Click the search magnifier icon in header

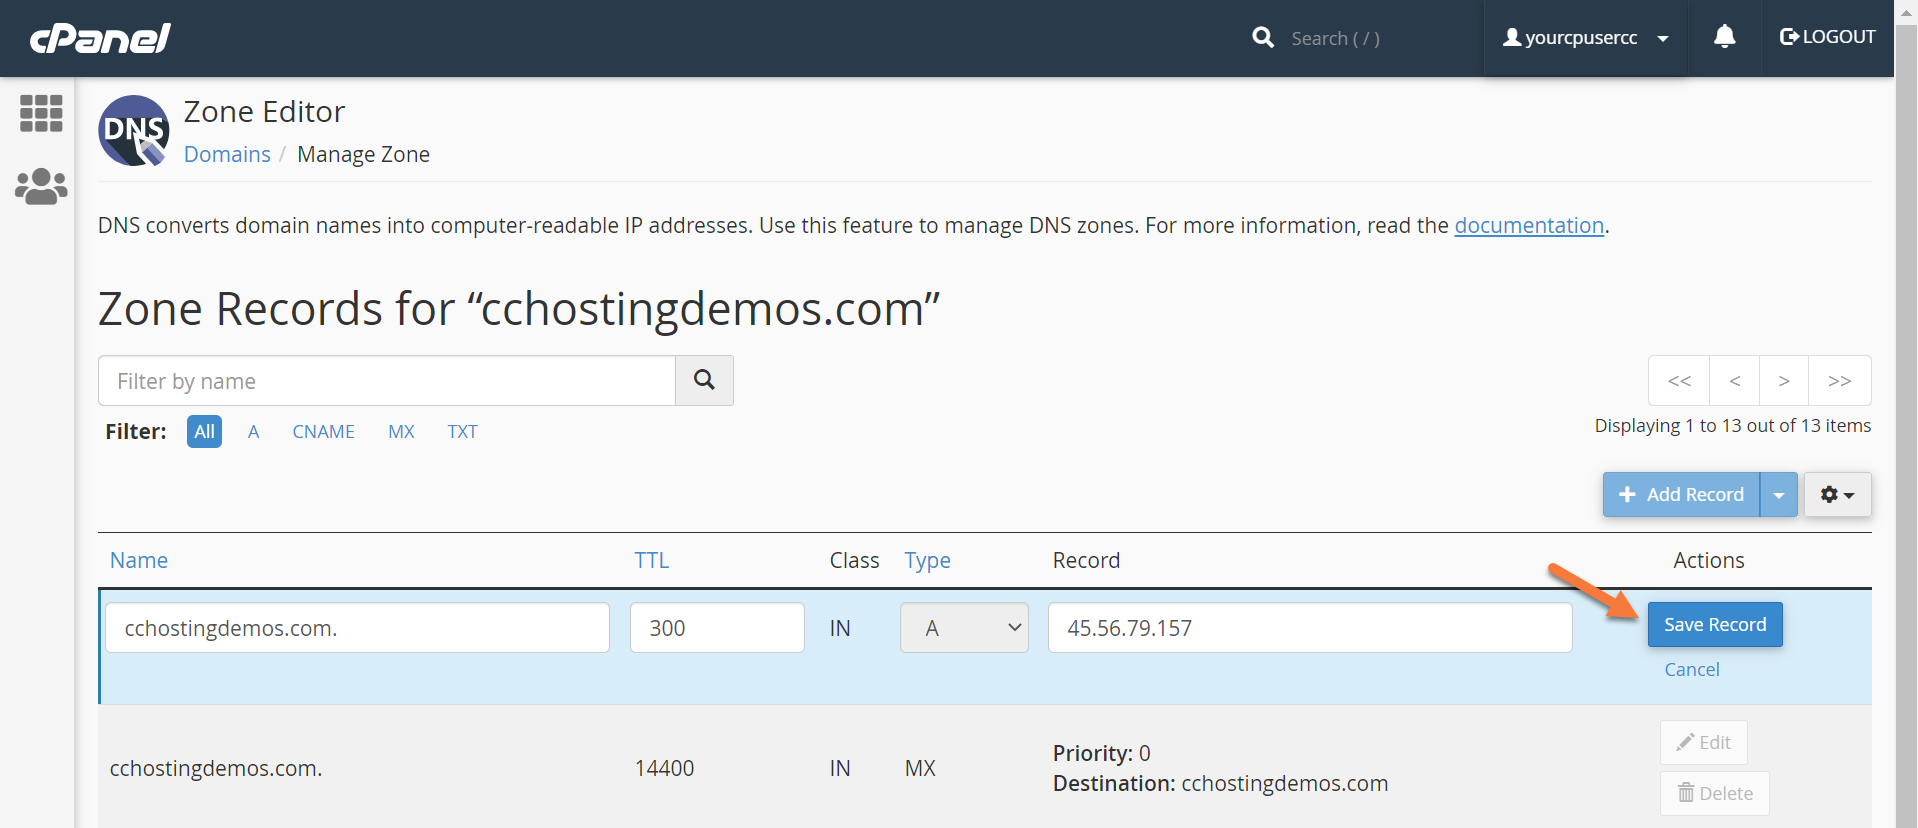pyautogui.click(x=1263, y=38)
